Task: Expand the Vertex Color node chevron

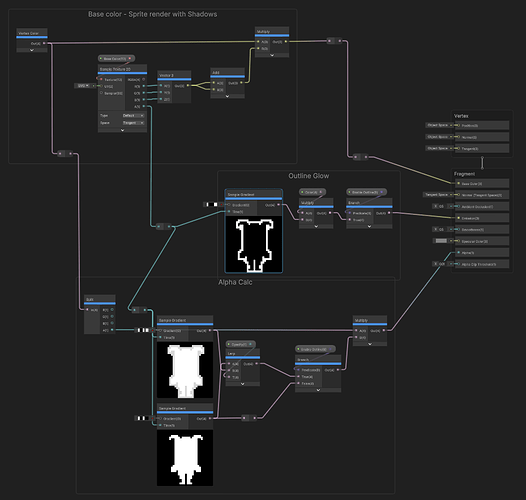Action: (x=32, y=50)
